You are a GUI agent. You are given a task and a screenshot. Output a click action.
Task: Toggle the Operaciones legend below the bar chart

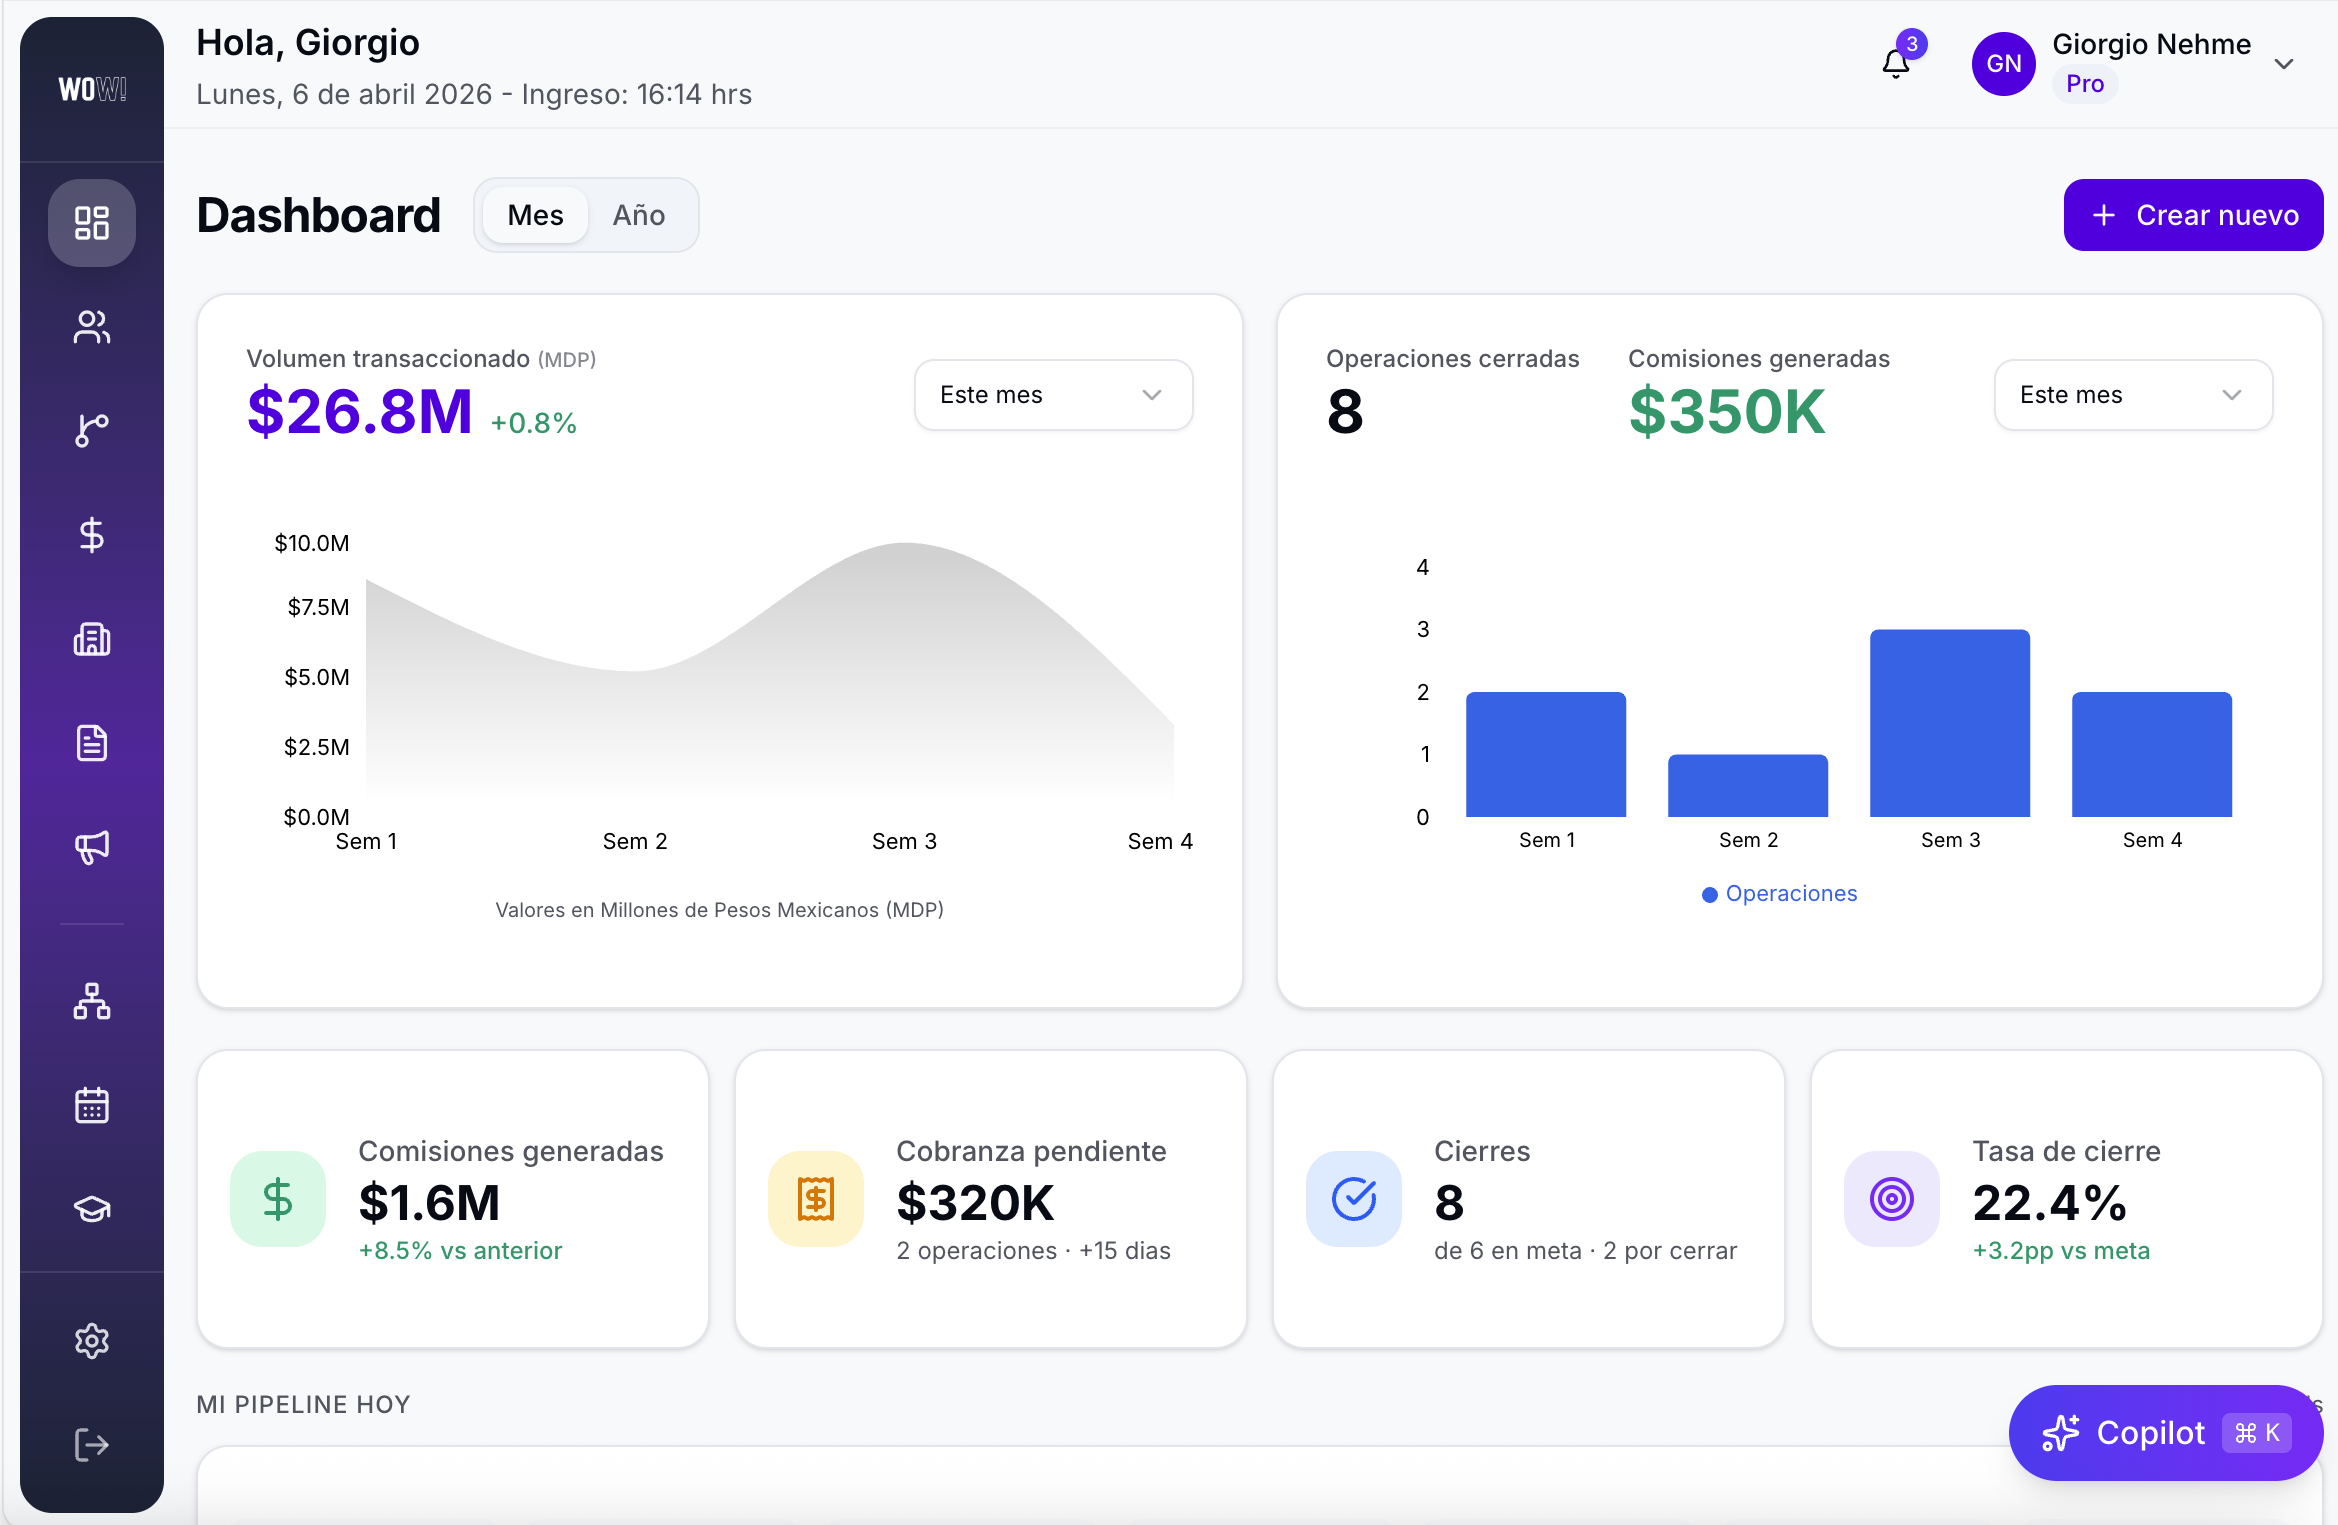(1780, 893)
